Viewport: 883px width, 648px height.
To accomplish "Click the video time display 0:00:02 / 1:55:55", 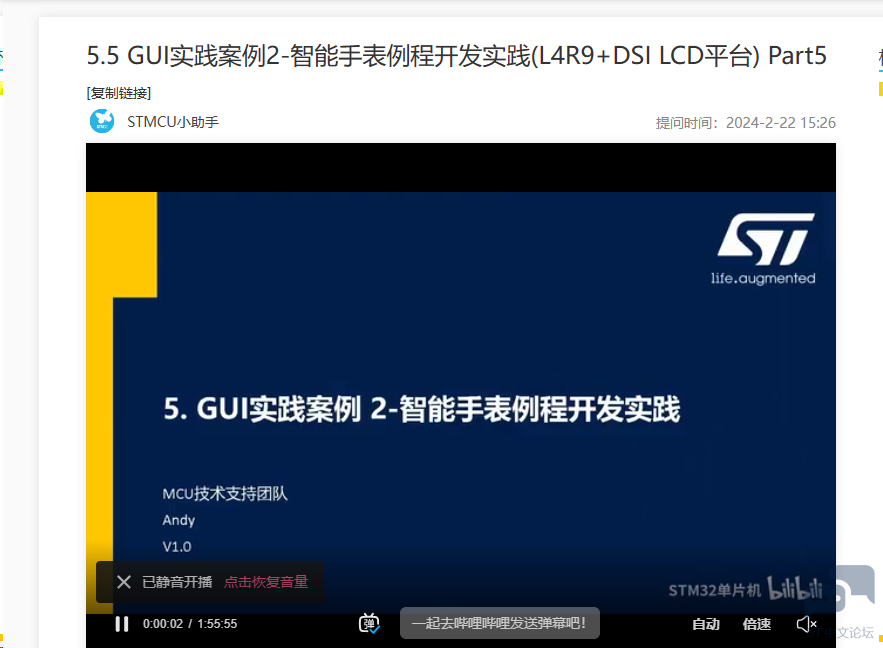I will coord(190,624).
